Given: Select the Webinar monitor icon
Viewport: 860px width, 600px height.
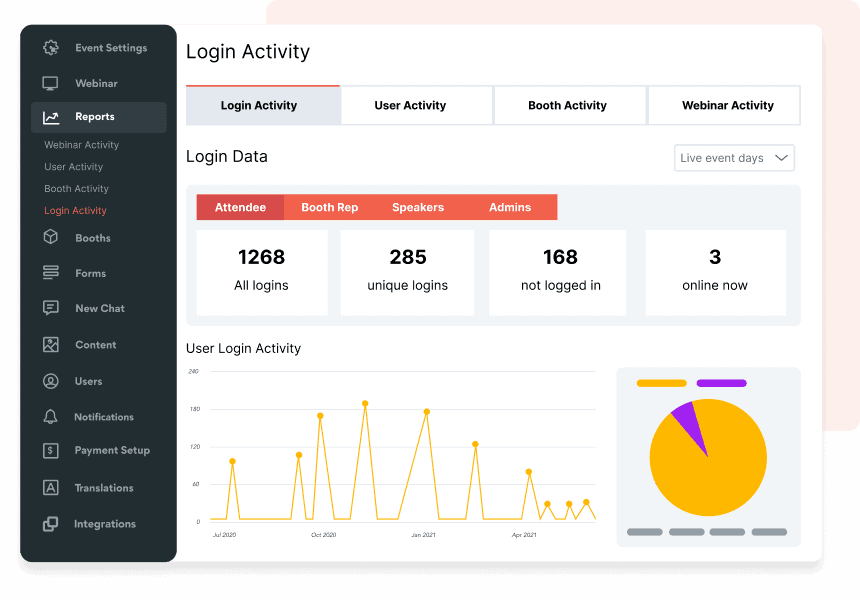Looking at the screenshot, I should 51,84.
